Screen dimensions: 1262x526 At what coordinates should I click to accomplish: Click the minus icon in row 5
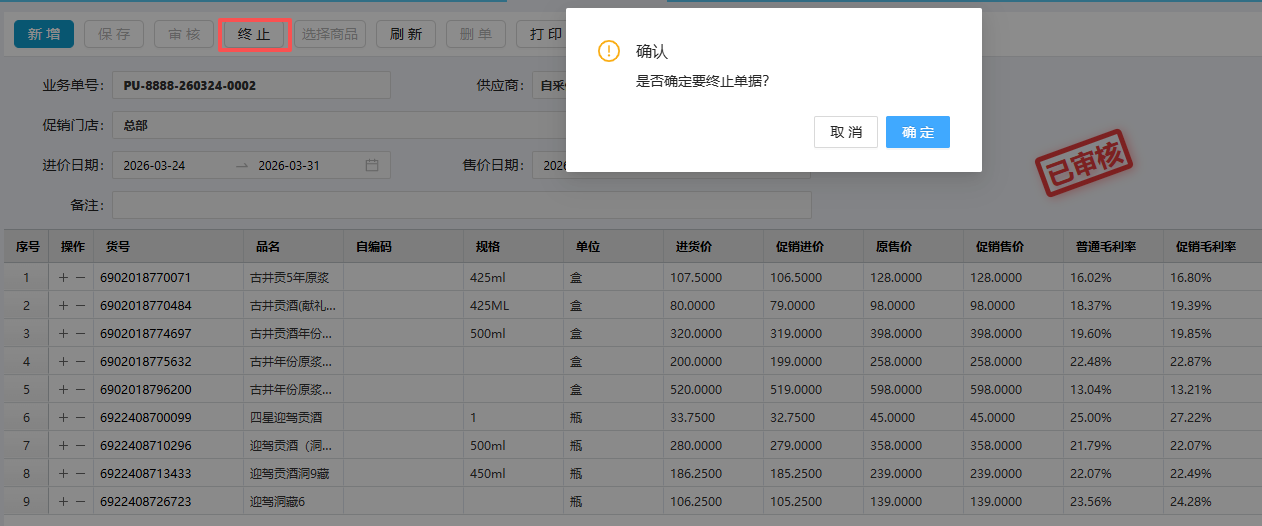click(x=80, y=389)
